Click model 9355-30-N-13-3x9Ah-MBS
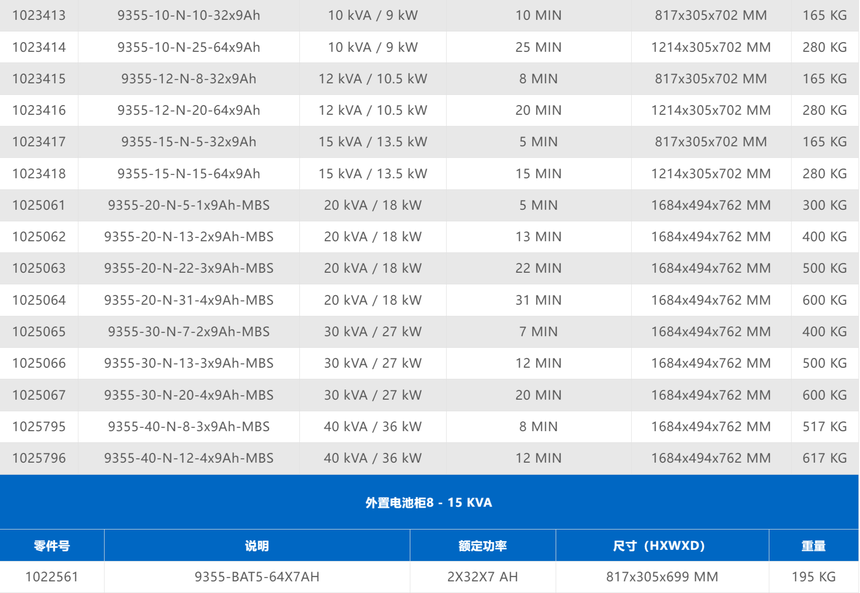 189,363
